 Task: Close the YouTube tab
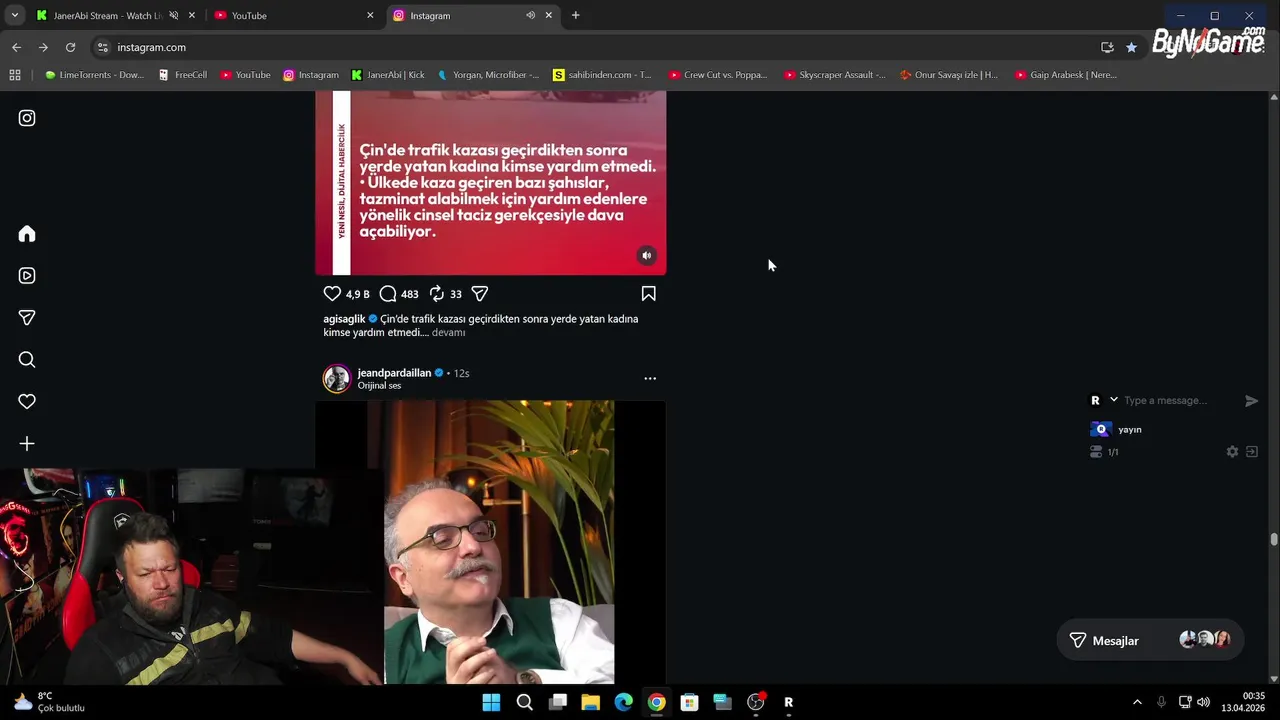(x=370, y=16)
